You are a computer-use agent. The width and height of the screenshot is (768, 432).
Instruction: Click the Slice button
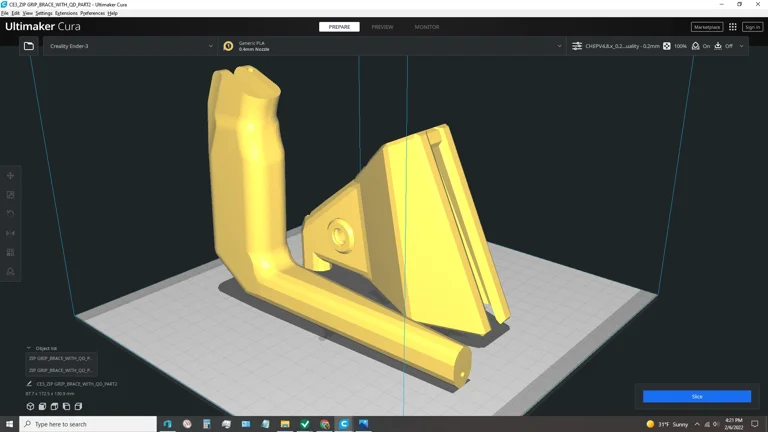[x=696, y=396]
